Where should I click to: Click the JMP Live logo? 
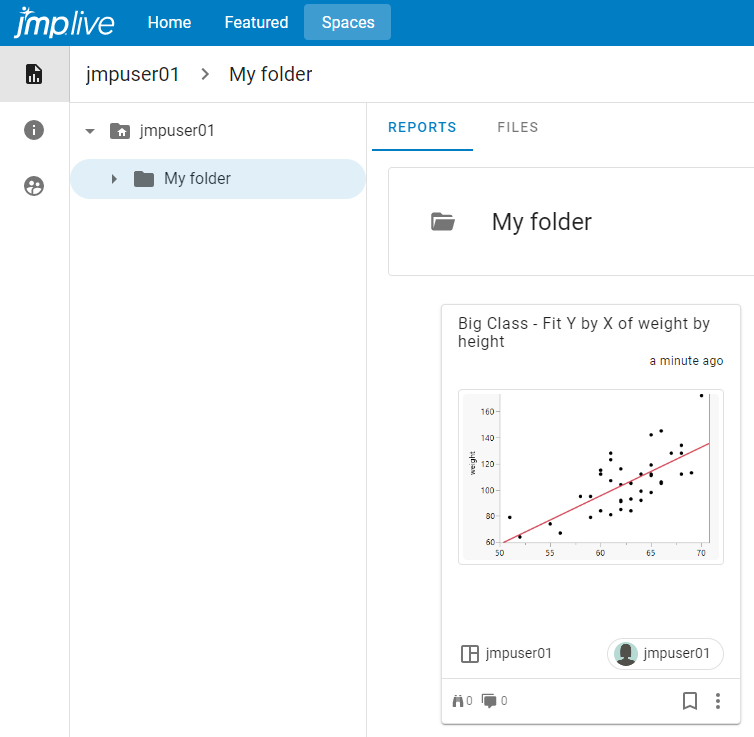64,22
